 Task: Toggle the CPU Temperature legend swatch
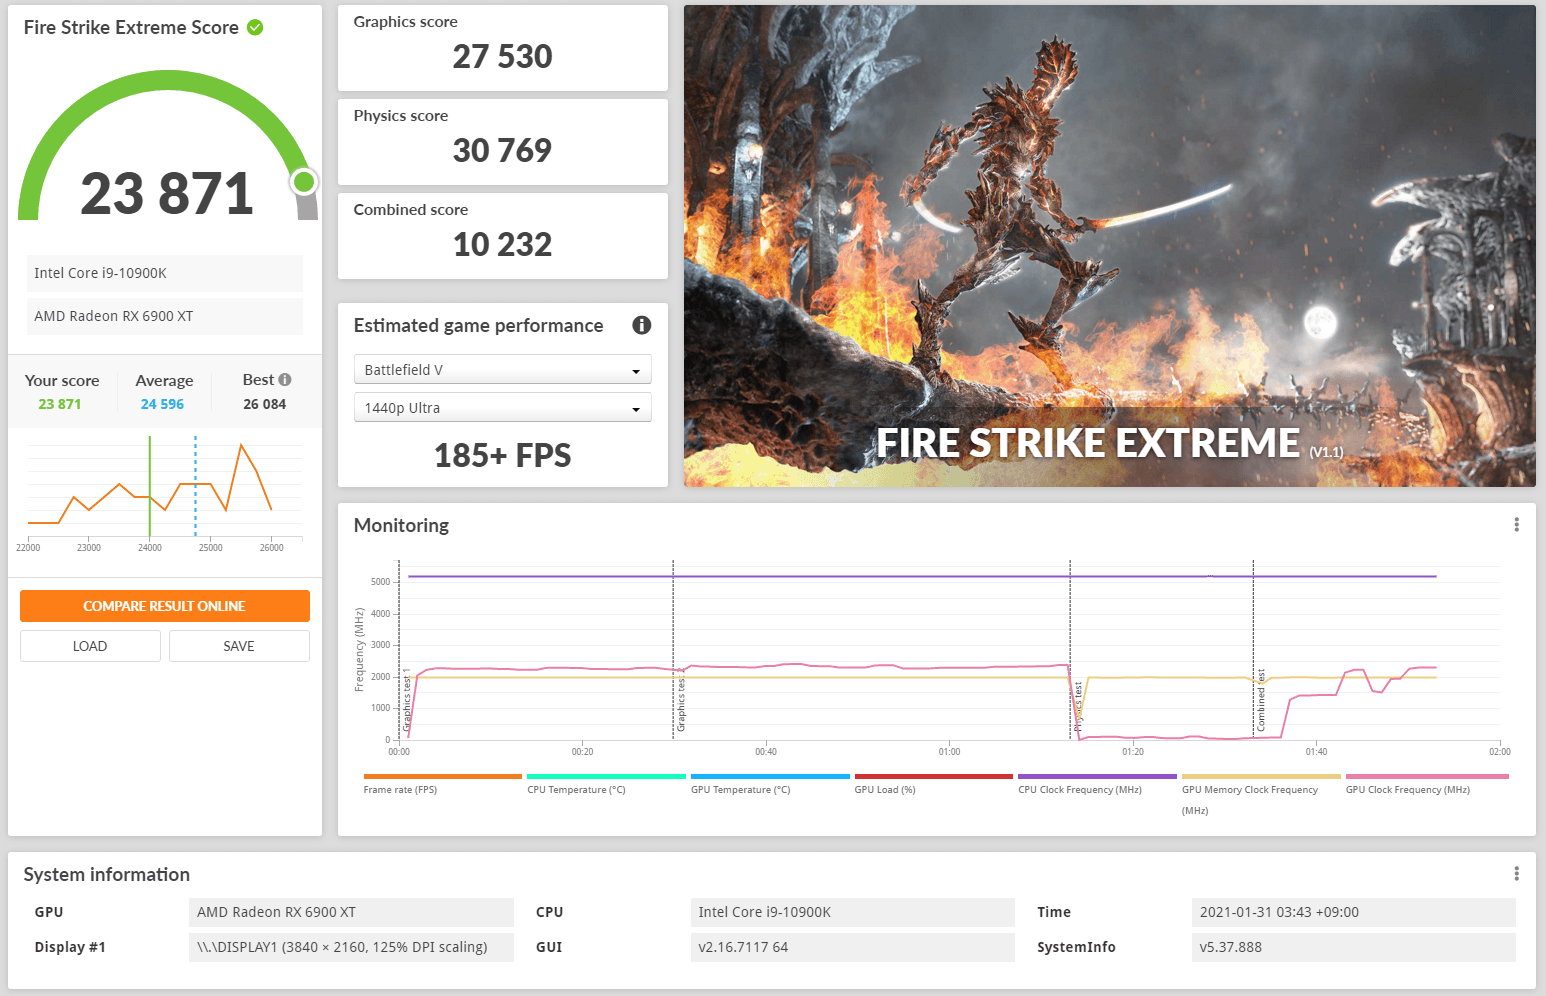pos(606,776)
